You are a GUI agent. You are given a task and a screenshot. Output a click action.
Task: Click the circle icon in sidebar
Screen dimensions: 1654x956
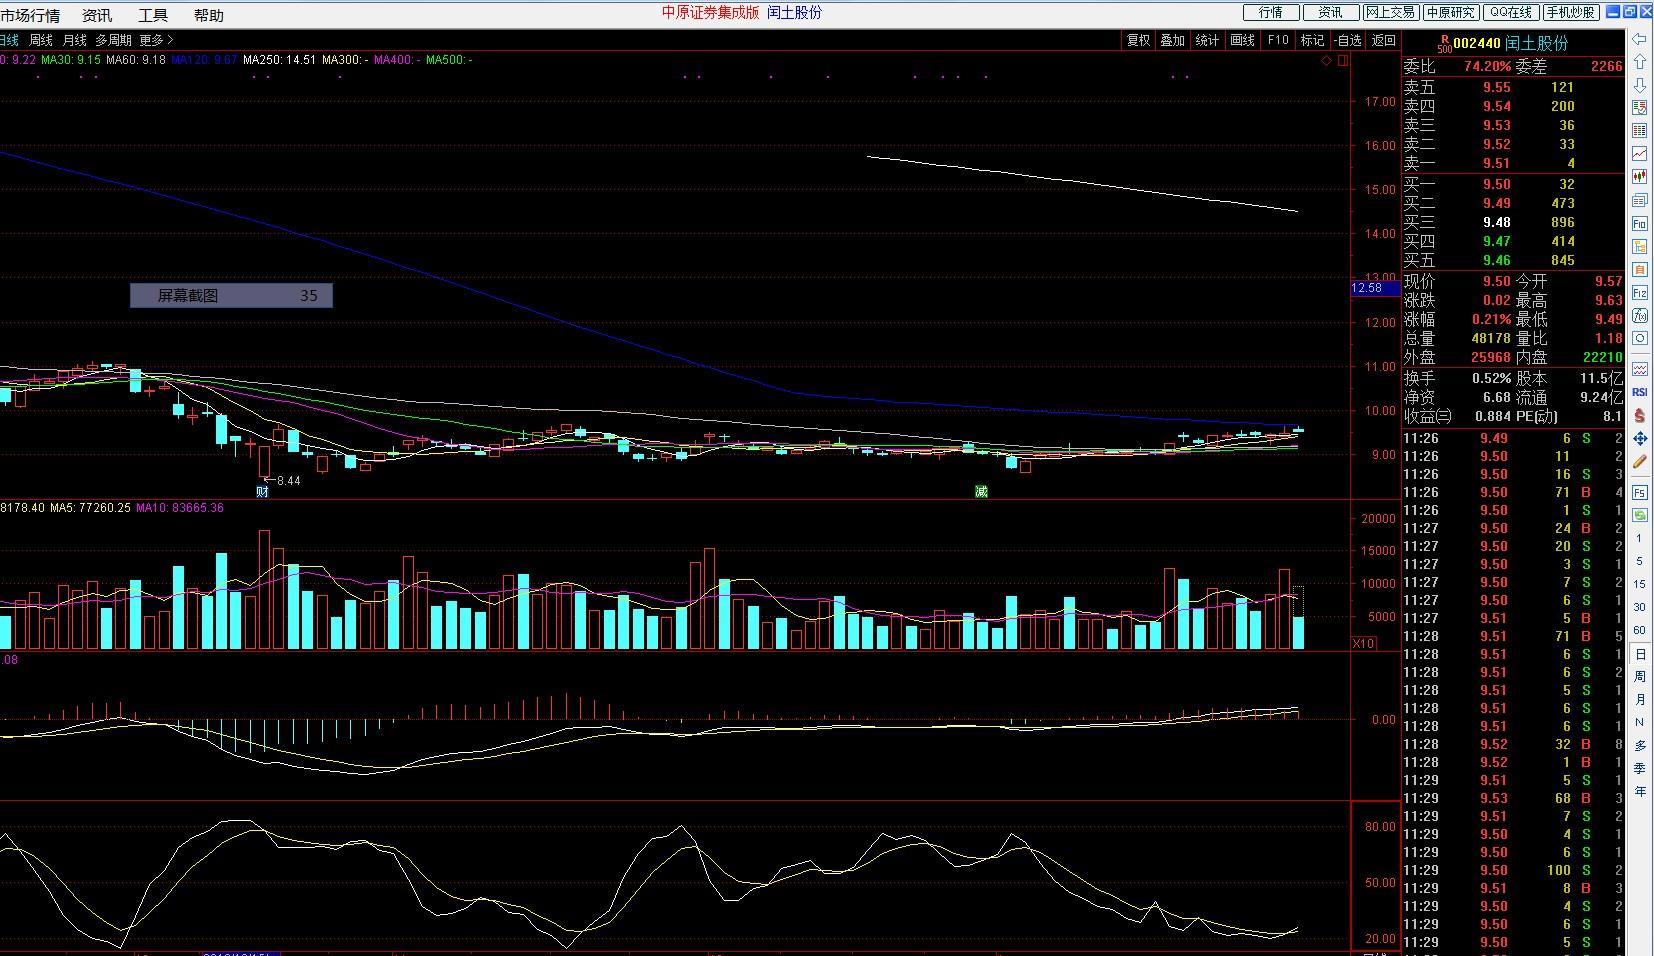coord(1639,339)
